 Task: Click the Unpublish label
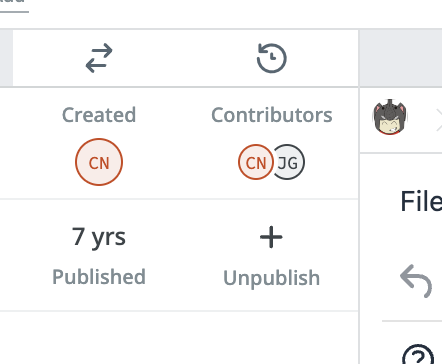point(271,278)
